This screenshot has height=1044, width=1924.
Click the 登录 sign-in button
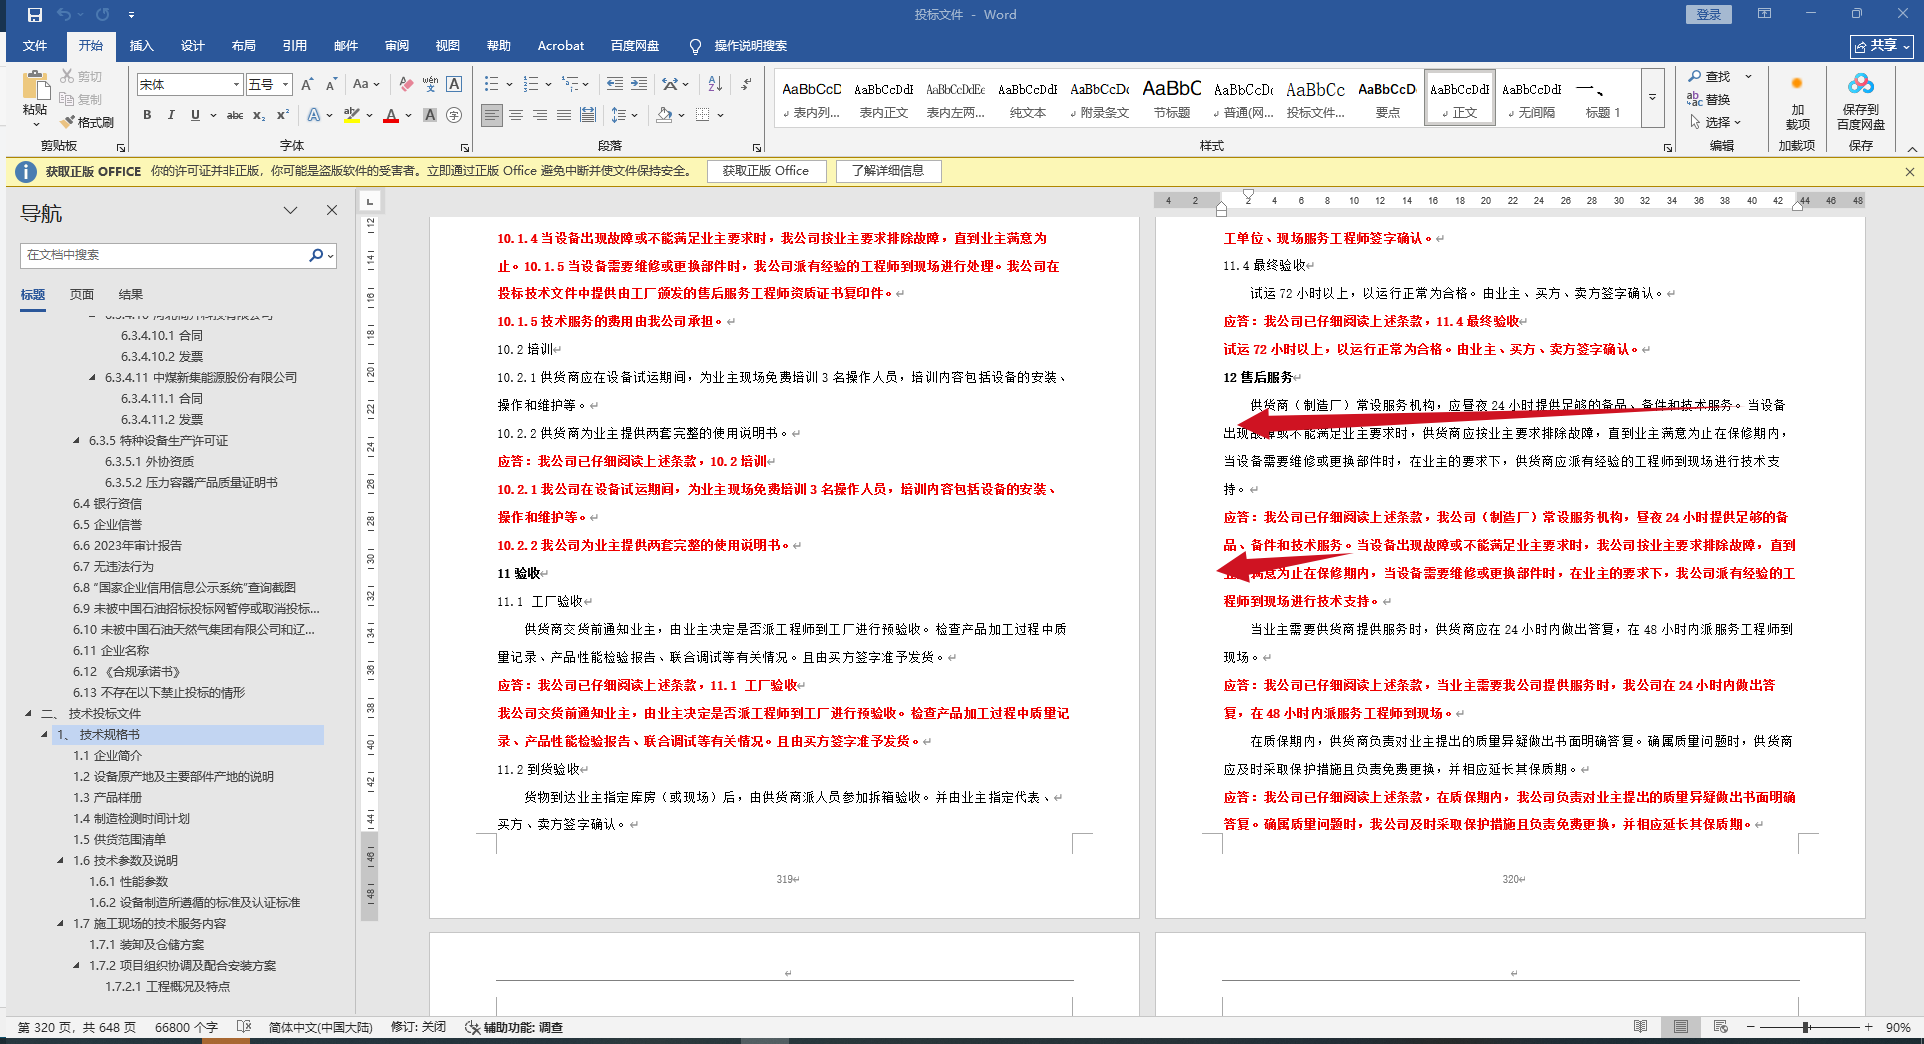pyautogui.click(x=1709, y=14)
